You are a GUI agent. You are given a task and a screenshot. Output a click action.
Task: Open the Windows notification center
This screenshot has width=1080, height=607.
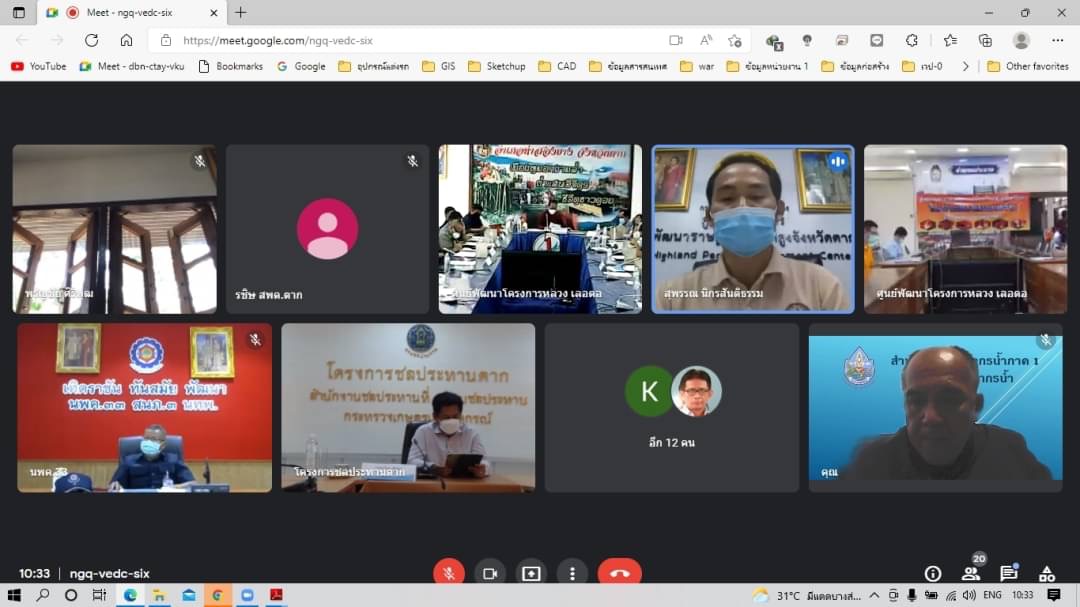1054,595
